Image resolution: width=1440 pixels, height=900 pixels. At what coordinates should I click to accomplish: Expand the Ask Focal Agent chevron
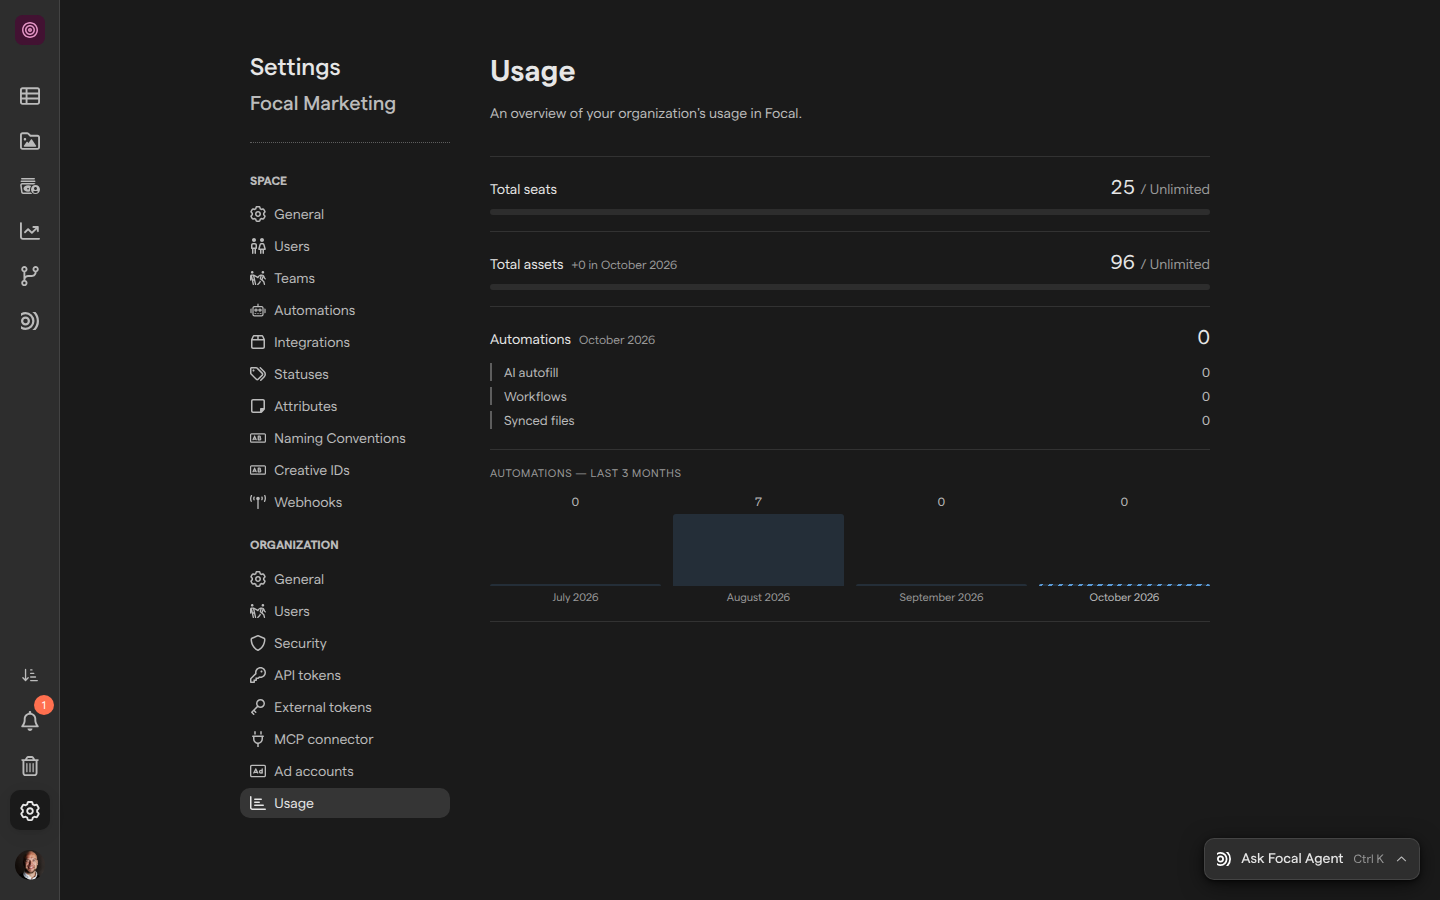tap(1402, 859)
